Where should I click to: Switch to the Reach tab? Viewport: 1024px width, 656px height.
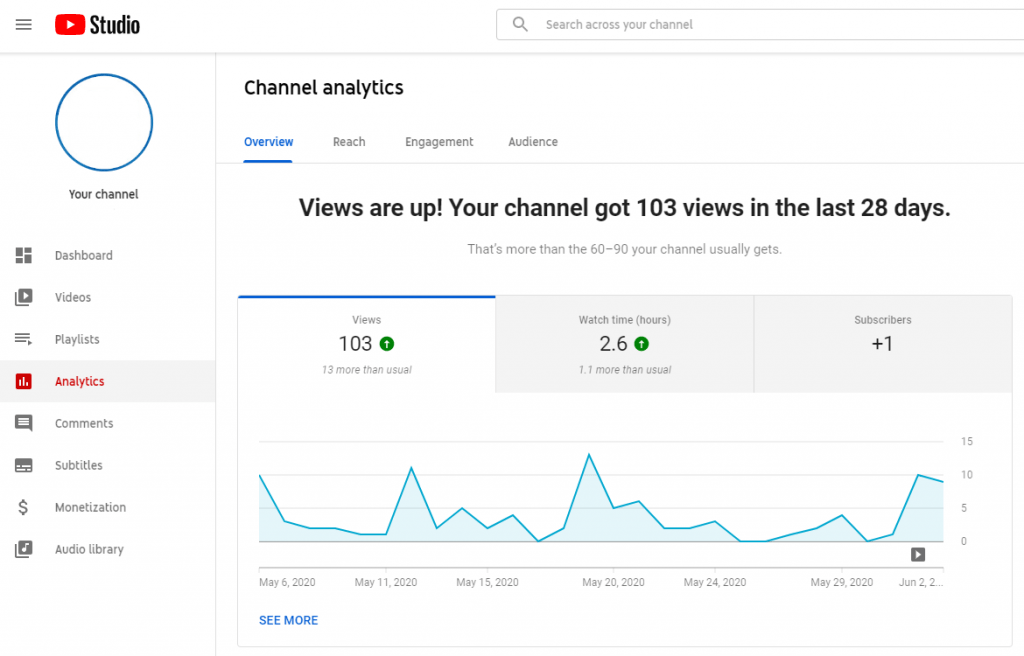[x=349, y=142]
